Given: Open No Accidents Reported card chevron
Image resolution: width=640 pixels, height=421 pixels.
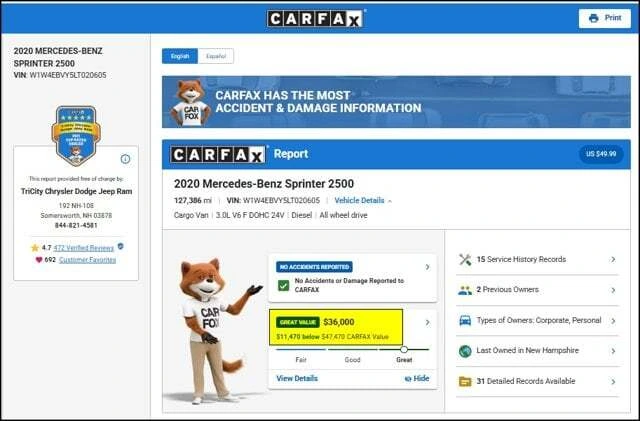Looking at the screenshot, I should 427,267.
